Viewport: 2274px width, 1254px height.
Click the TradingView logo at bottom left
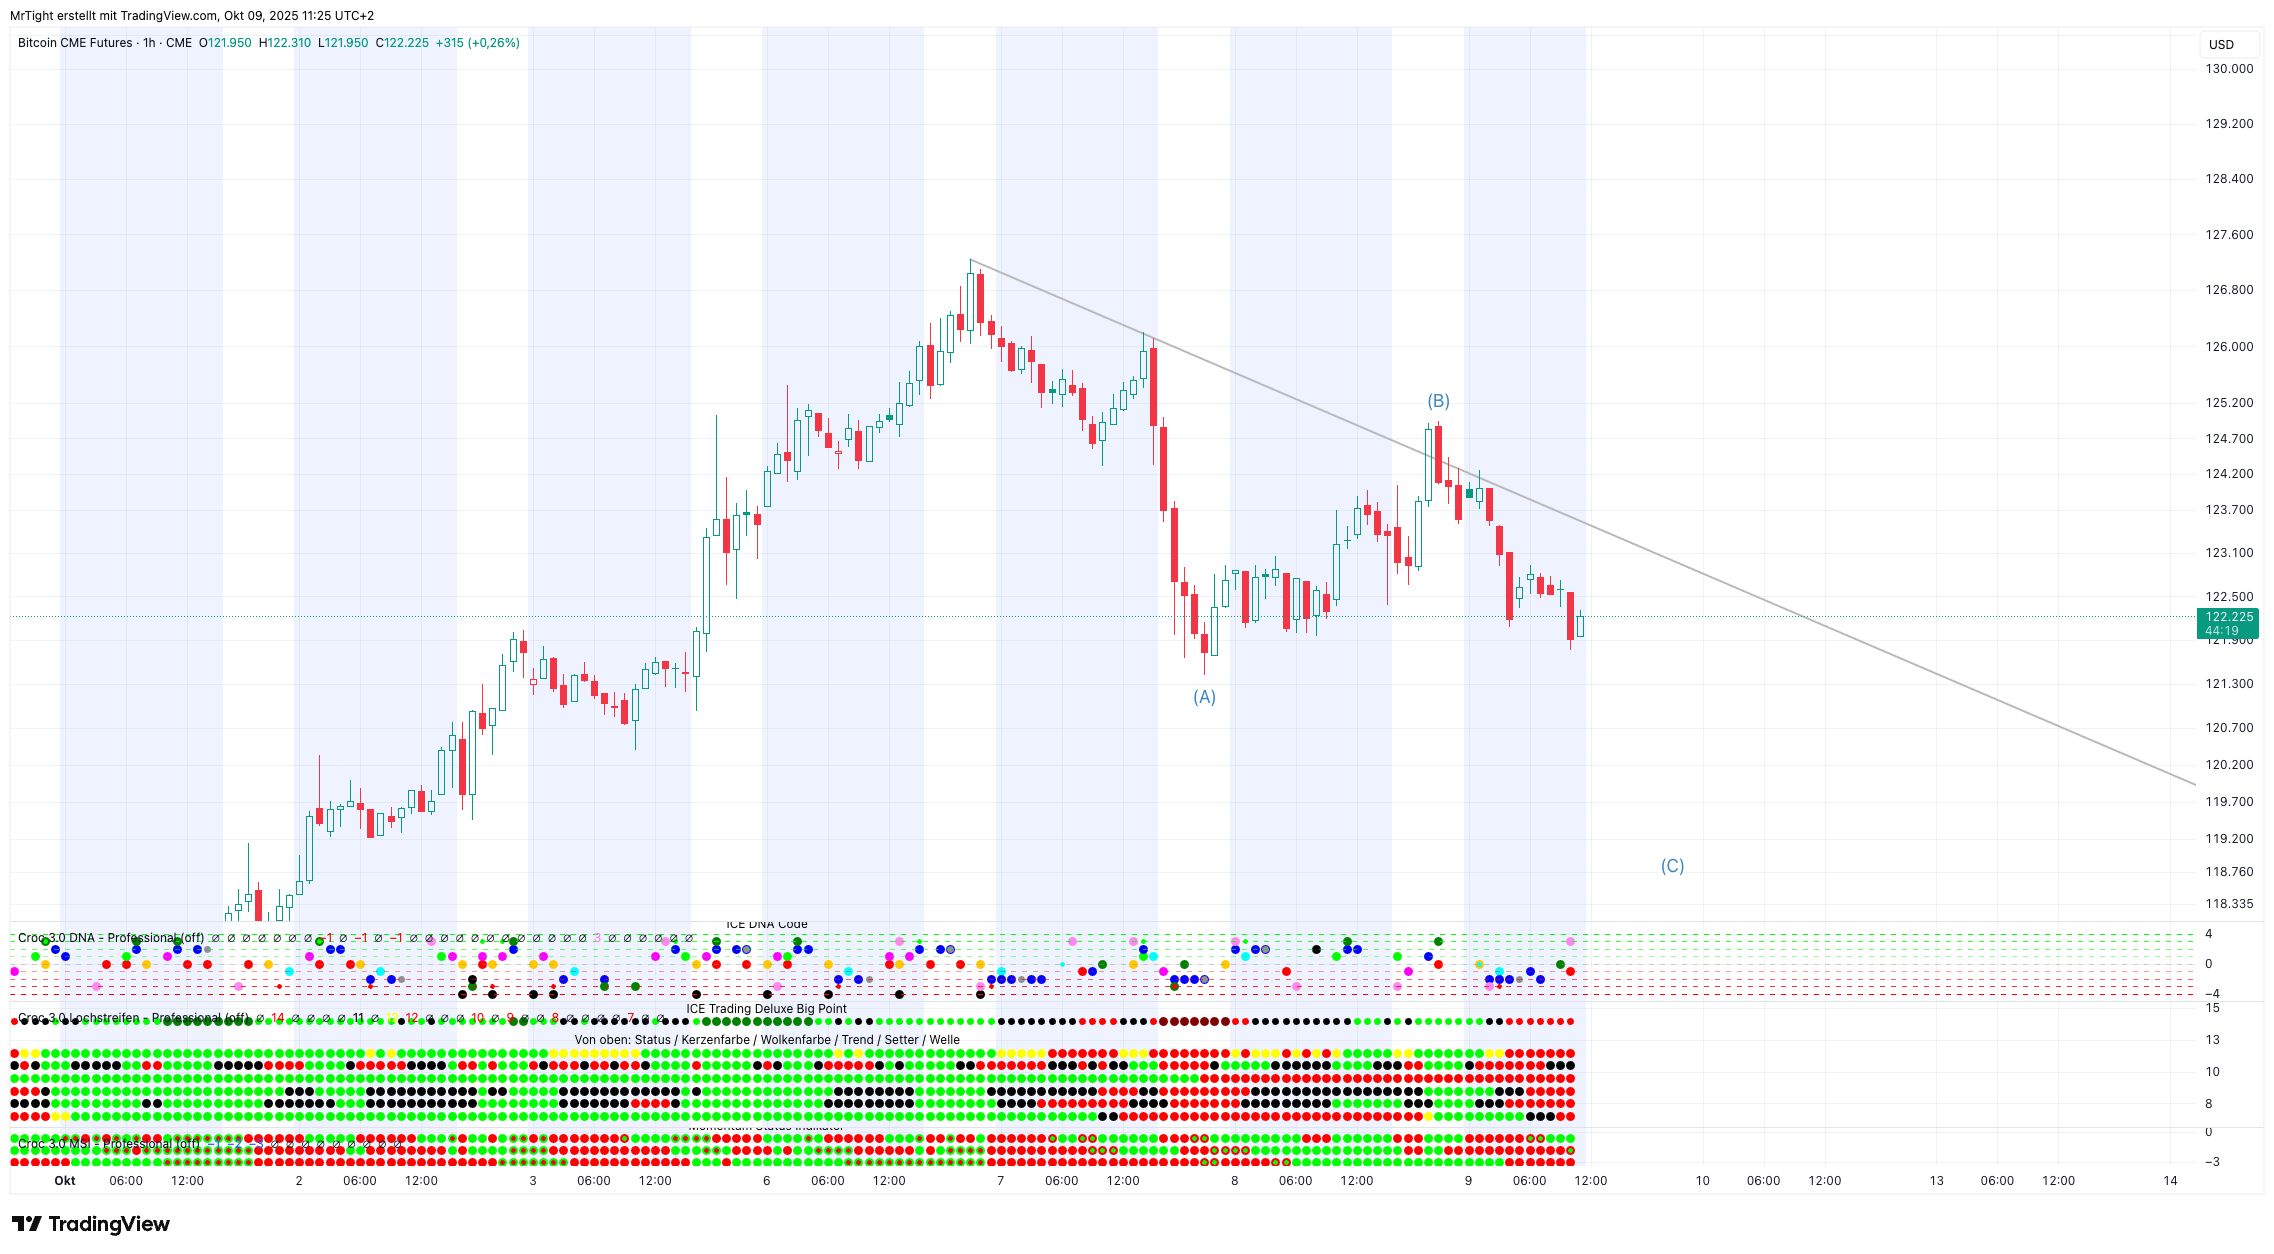click(91, 1224)
